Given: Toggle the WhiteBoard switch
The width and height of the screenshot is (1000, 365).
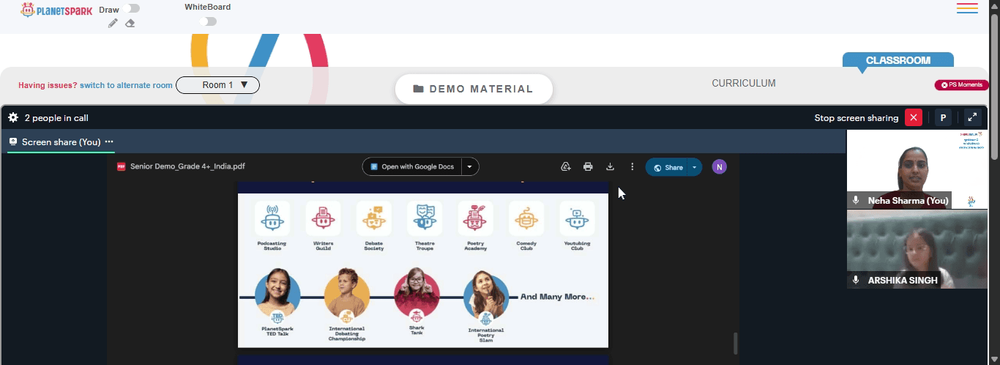Looking at the screenshot, I should point(208,22).
